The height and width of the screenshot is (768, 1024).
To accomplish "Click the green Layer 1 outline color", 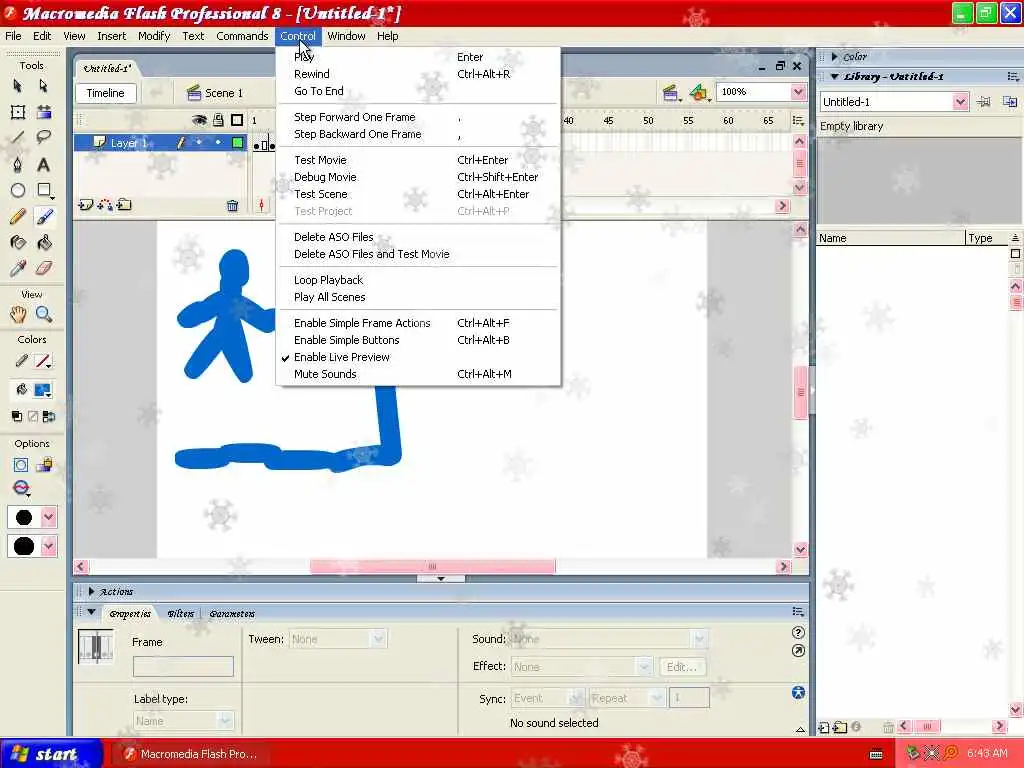I will click(x=238, y=142).
